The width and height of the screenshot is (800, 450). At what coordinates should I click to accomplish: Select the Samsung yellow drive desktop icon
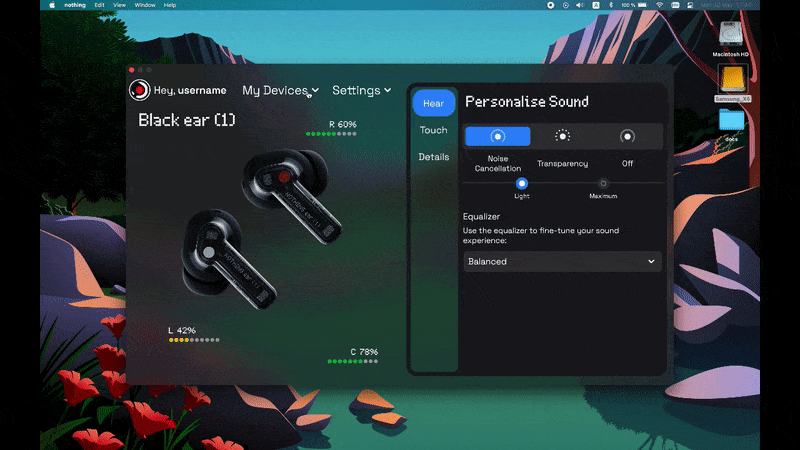pyautogui.click(x=732, y=83)
